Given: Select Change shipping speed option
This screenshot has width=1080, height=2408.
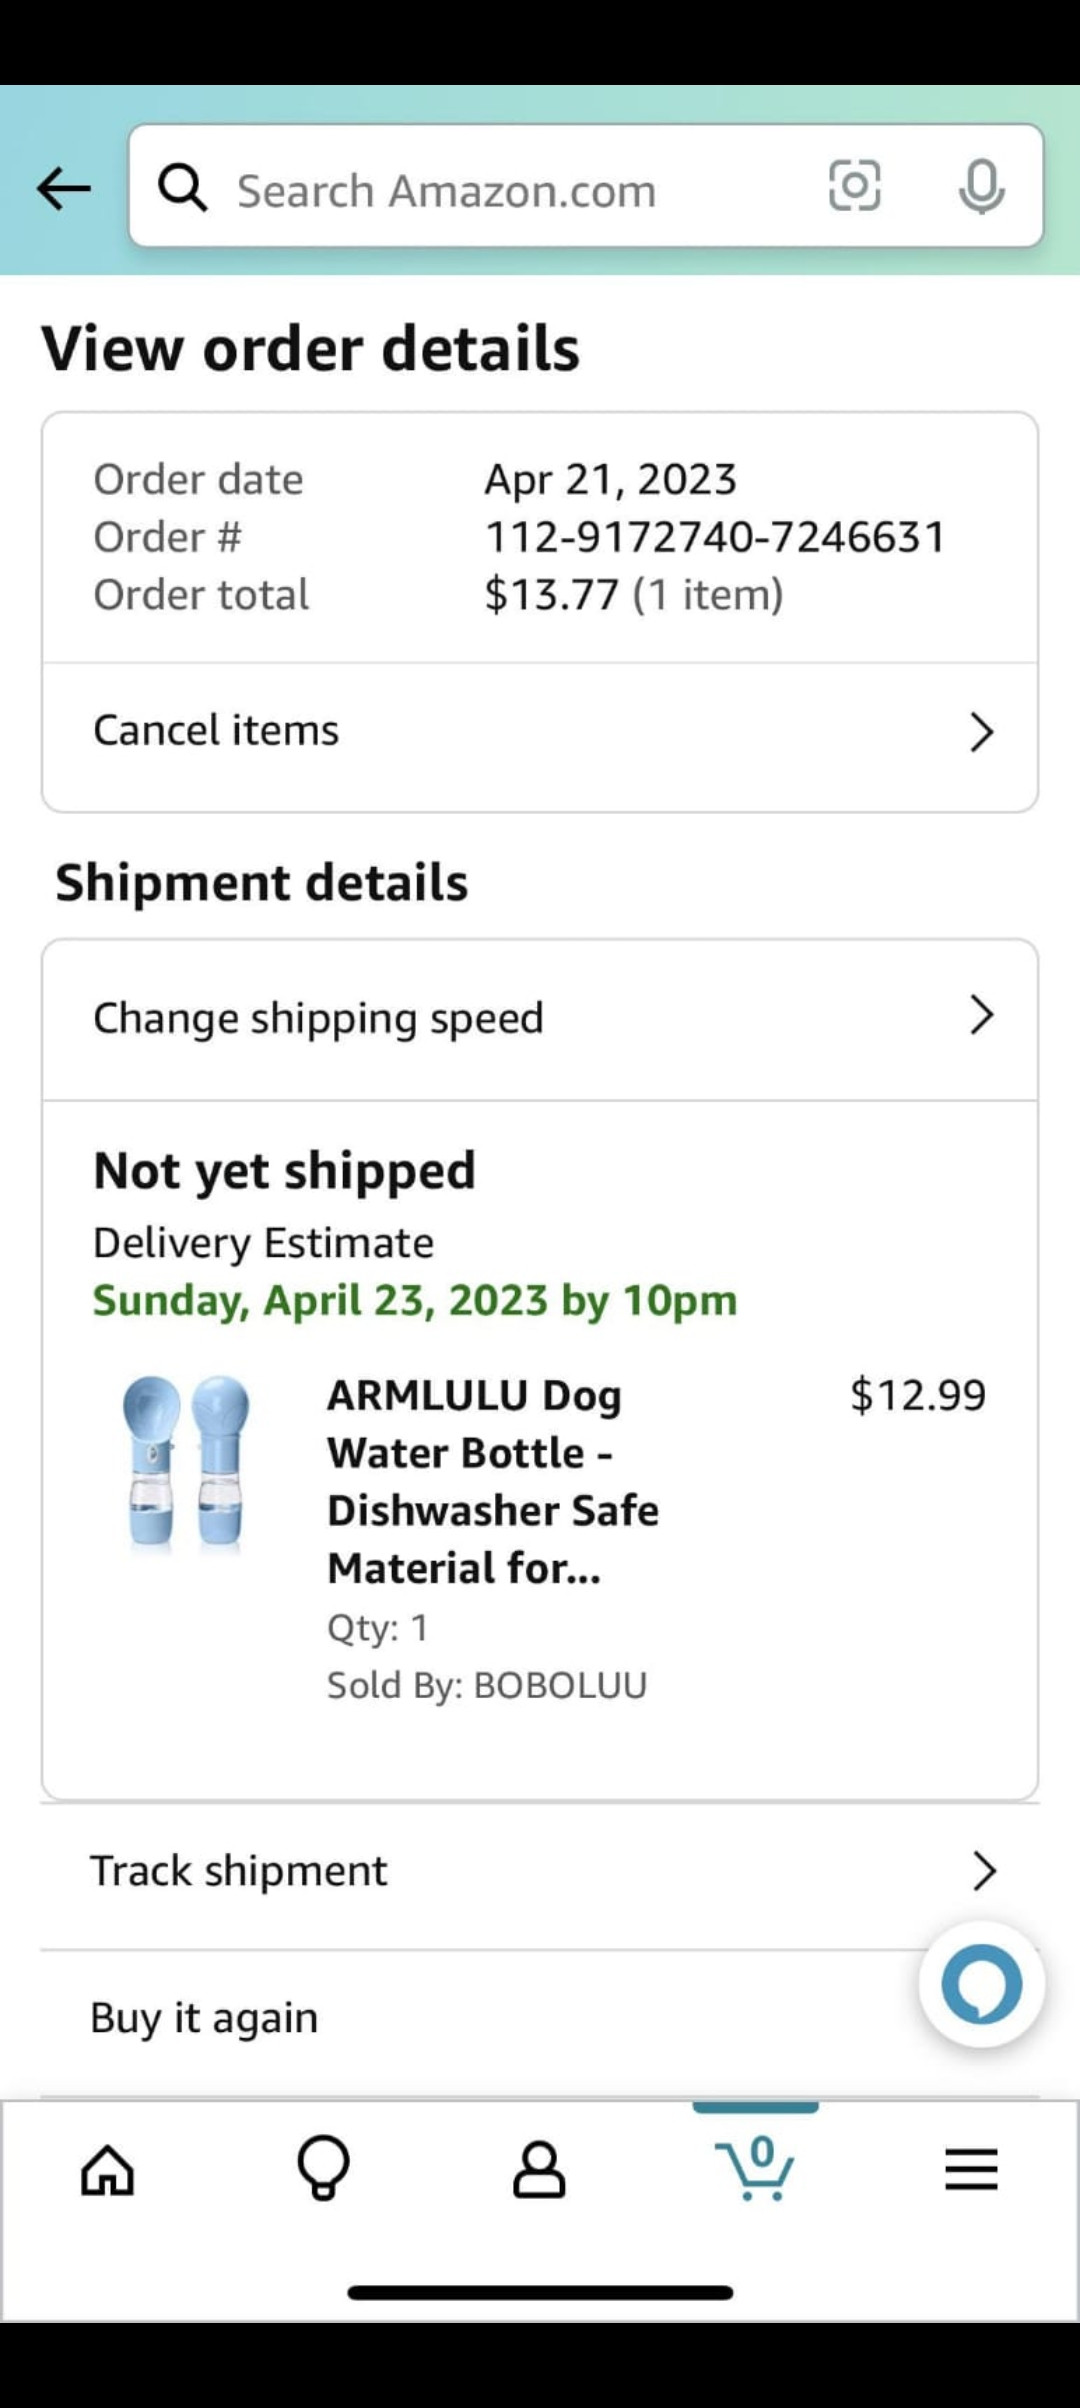Looking at the screenshot, I should click(x=318, y=1018).
